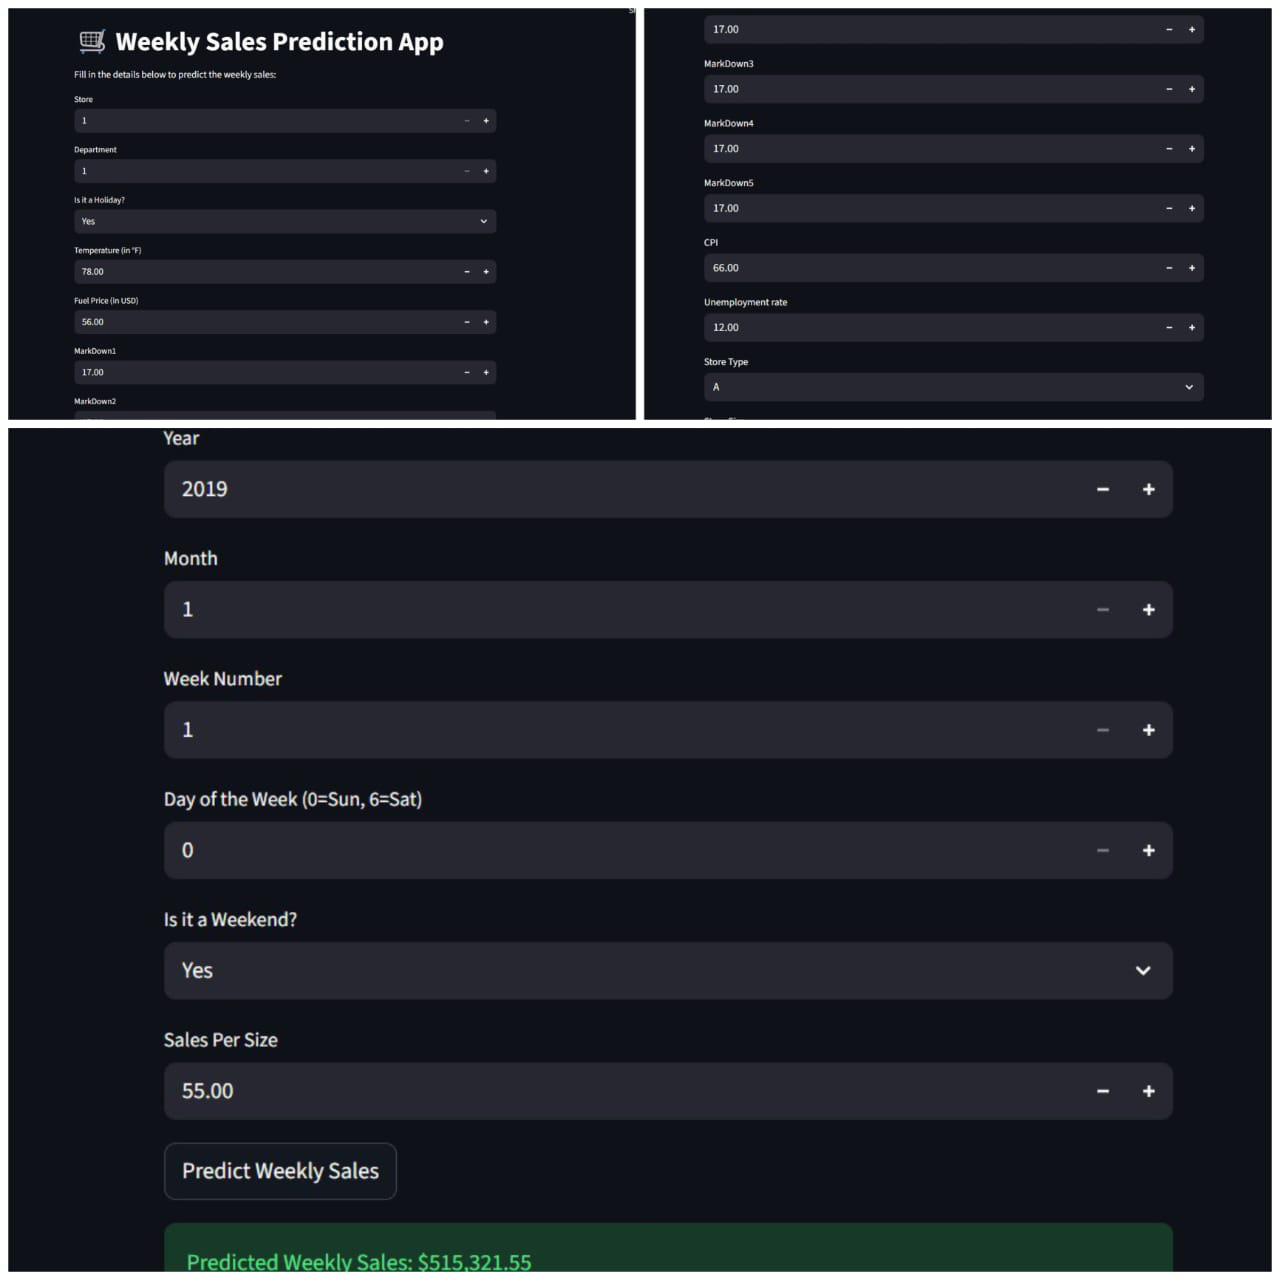1280x1280 pixels.
Task: Focus the Sales Per Size field
Action: [x=620, y=1091]
